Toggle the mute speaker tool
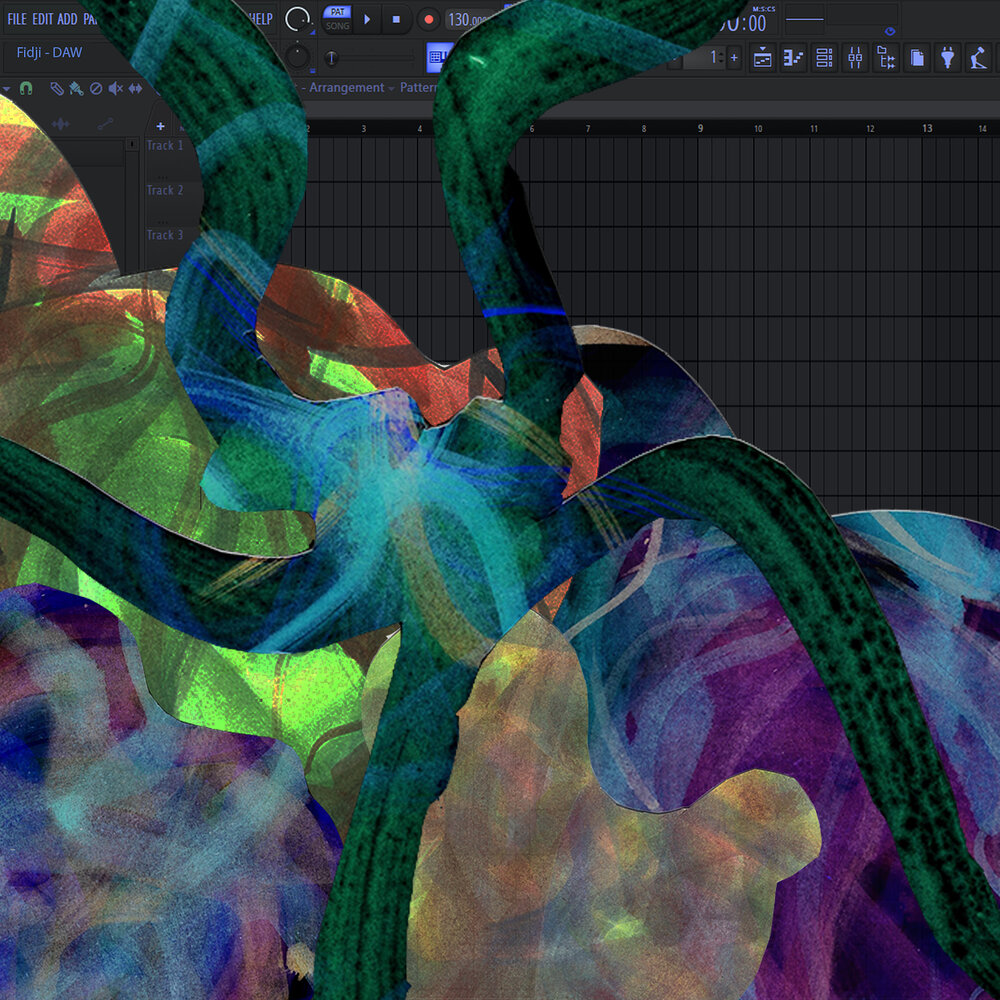Screen dimensions: 1000x1000 pyautogui.click(x=116, y=88)
